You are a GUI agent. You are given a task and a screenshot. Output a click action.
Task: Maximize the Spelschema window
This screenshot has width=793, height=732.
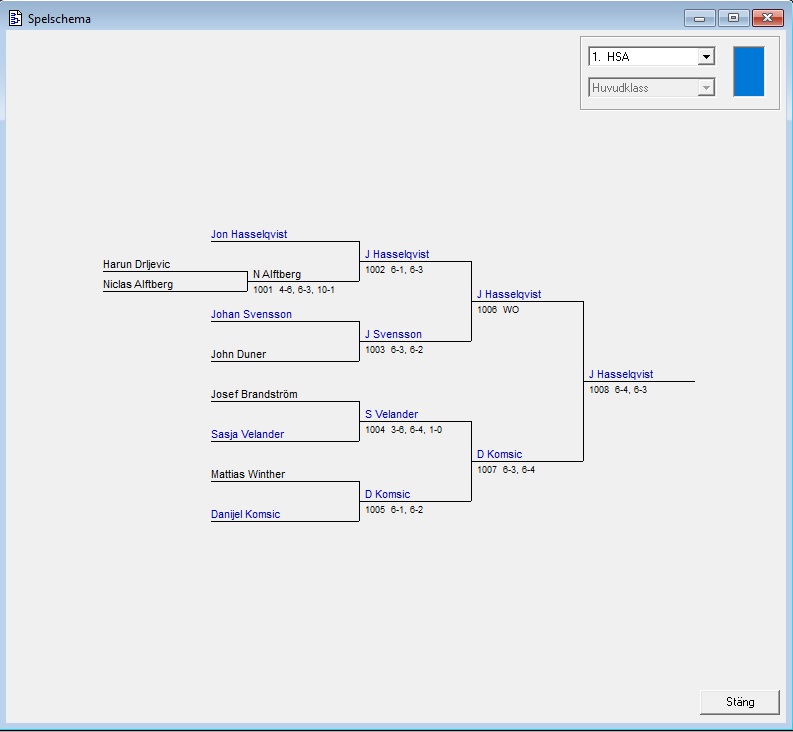point(733,18)
